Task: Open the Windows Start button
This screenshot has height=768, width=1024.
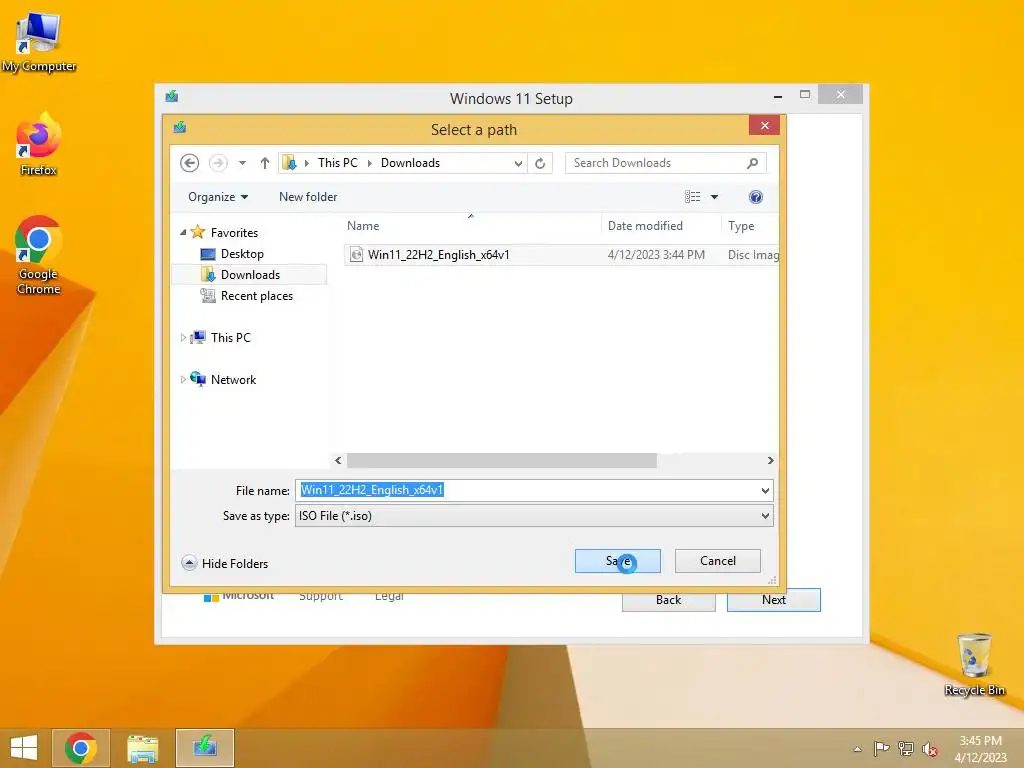Action: point(24,748)
